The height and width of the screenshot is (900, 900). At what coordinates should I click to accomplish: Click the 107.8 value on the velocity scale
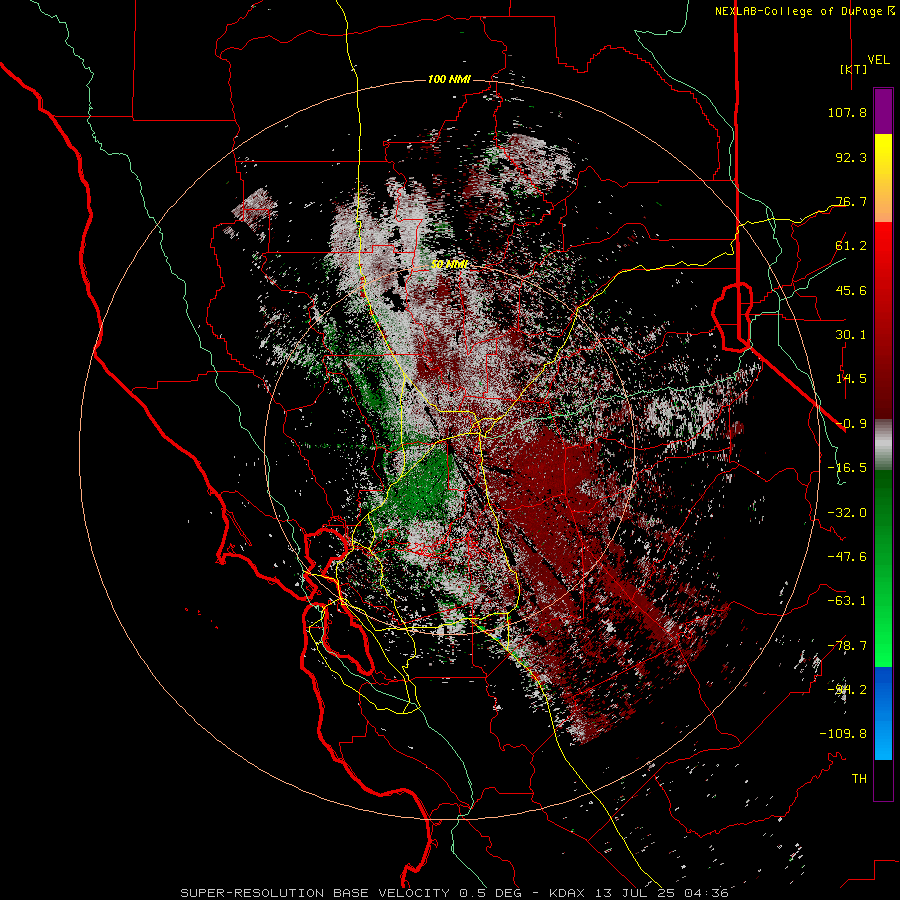[847, 112]
